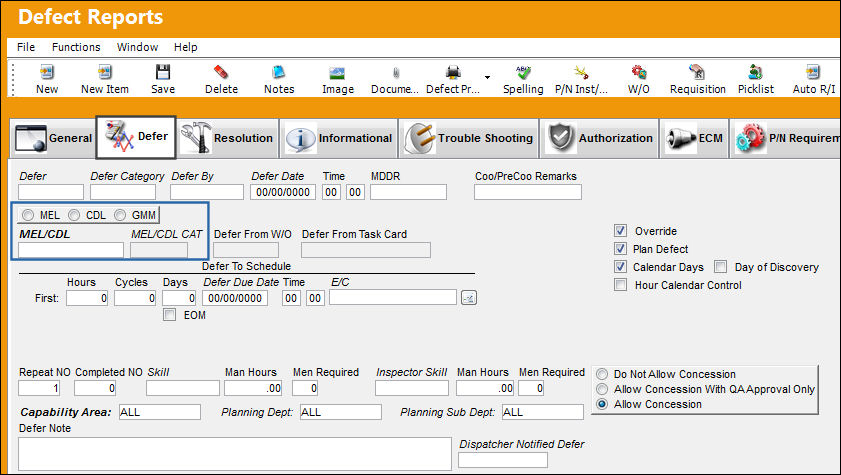841x475 pixels.
Task: Click the Inspector Skill field
Action: pyautogui.click(x=412, y=388)
